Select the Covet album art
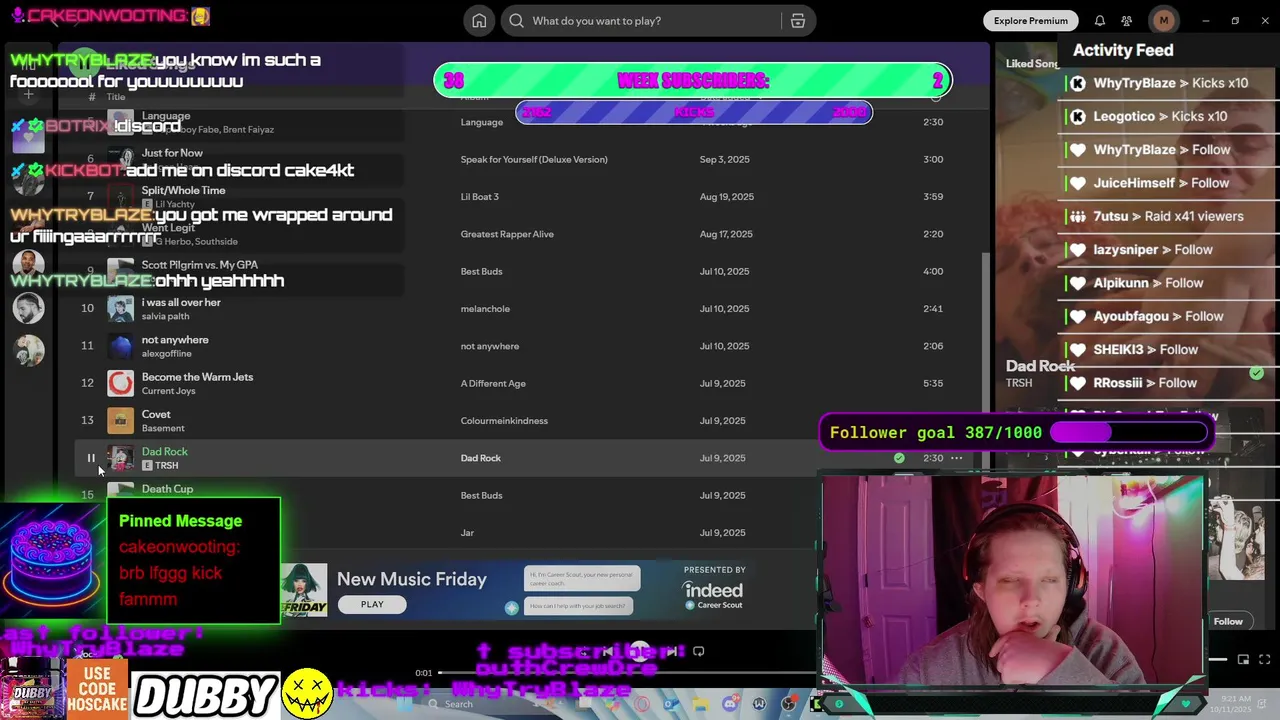The width and height of the screenshot is (1280, 720). tap(120, 421)
